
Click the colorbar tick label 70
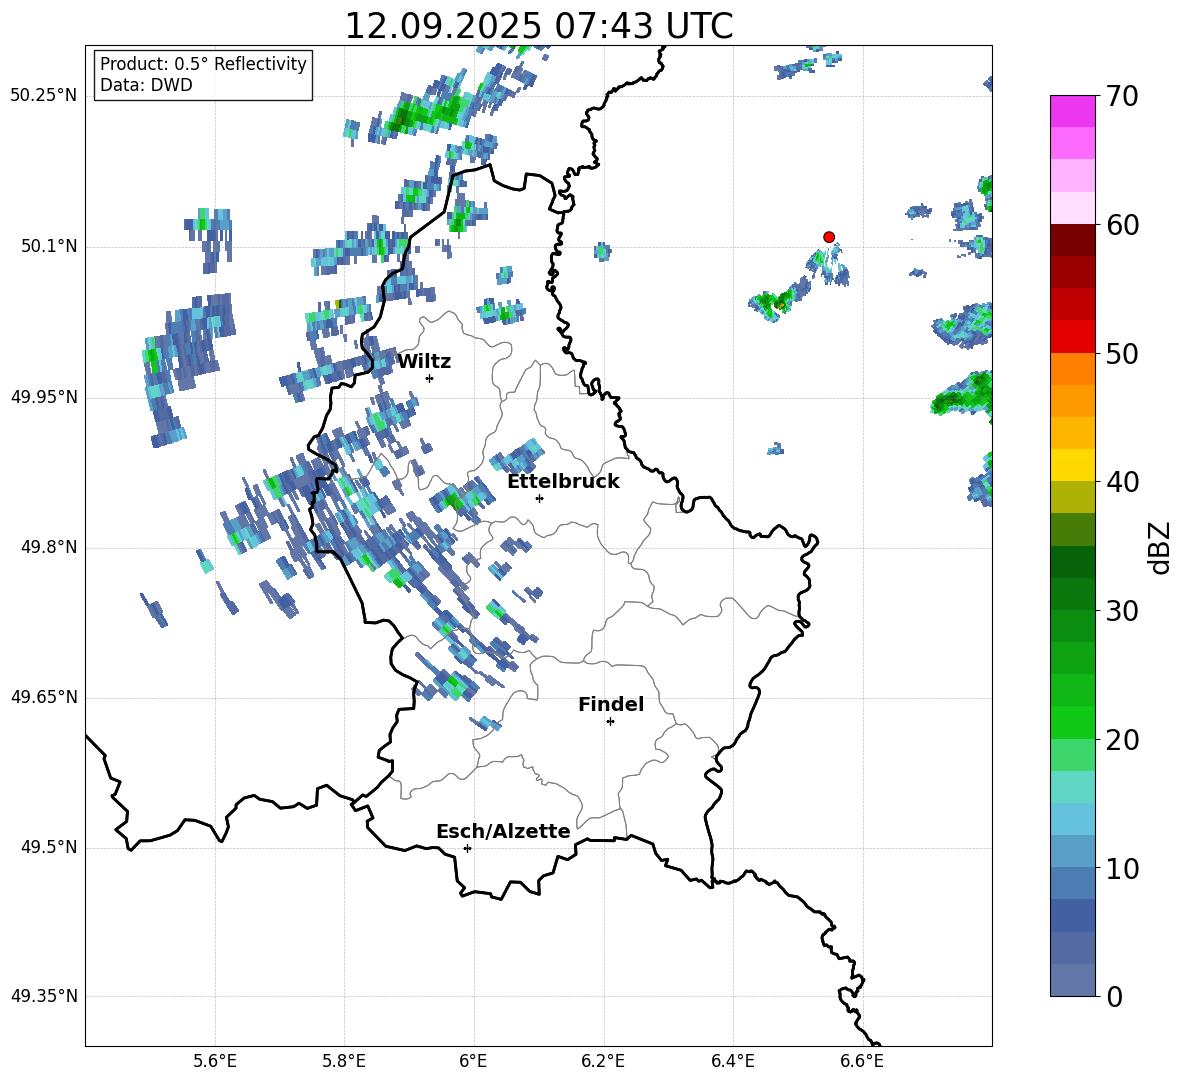click(1122, 96)
